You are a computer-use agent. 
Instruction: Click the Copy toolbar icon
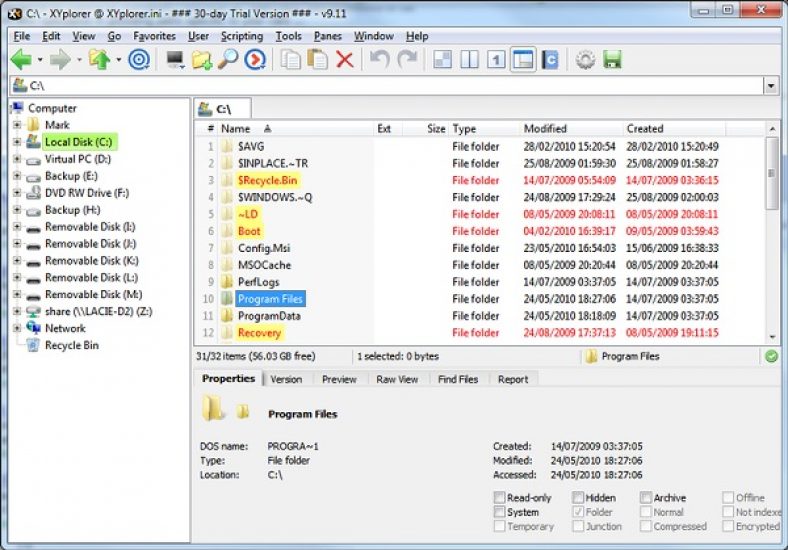(x=291, y=60)
